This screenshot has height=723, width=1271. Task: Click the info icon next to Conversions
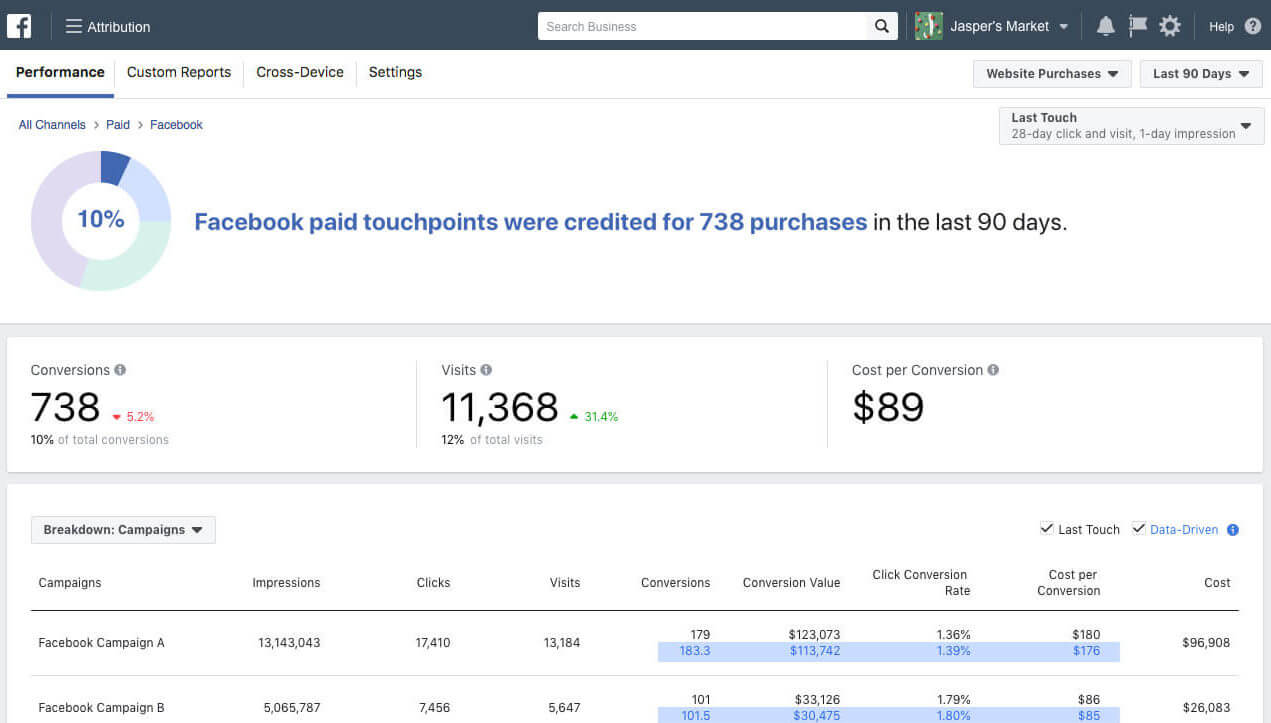[120, 370]
